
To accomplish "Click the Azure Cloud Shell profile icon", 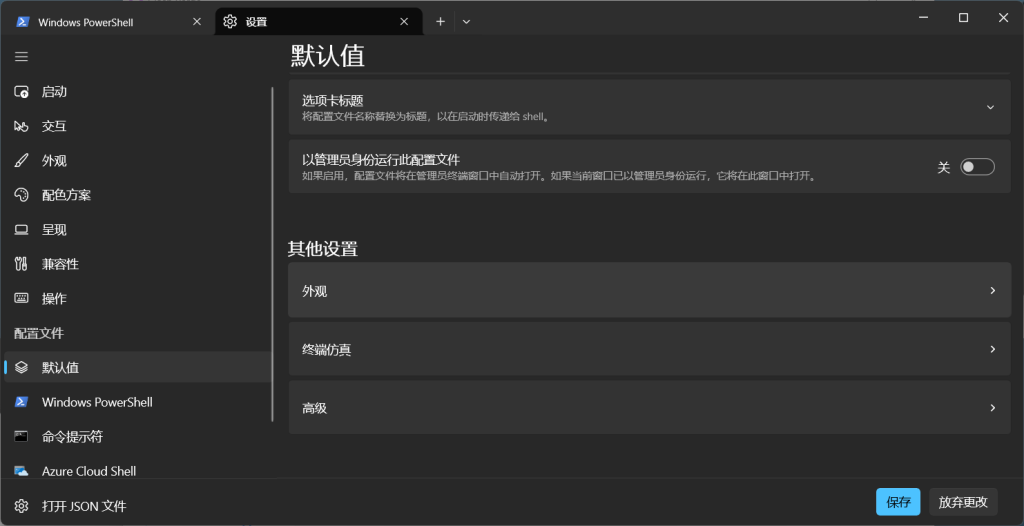I will [22, 470].
